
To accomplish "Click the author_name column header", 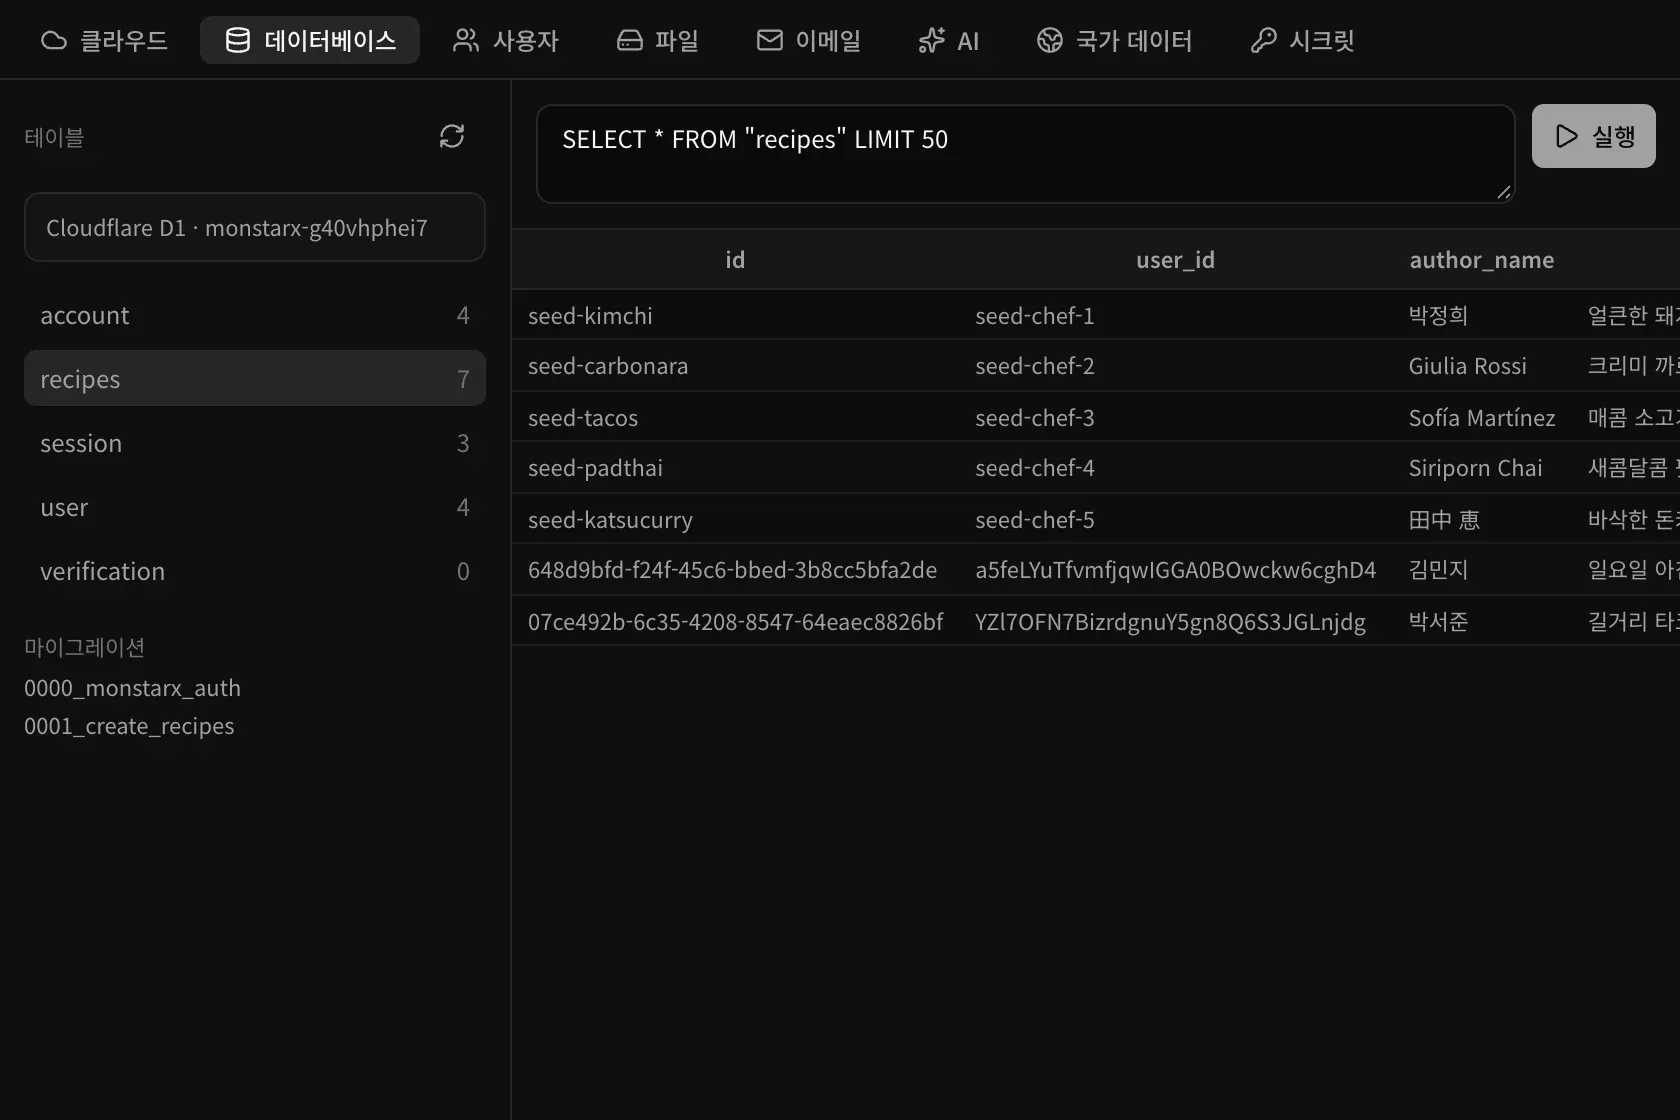I will click(1481, 260).
